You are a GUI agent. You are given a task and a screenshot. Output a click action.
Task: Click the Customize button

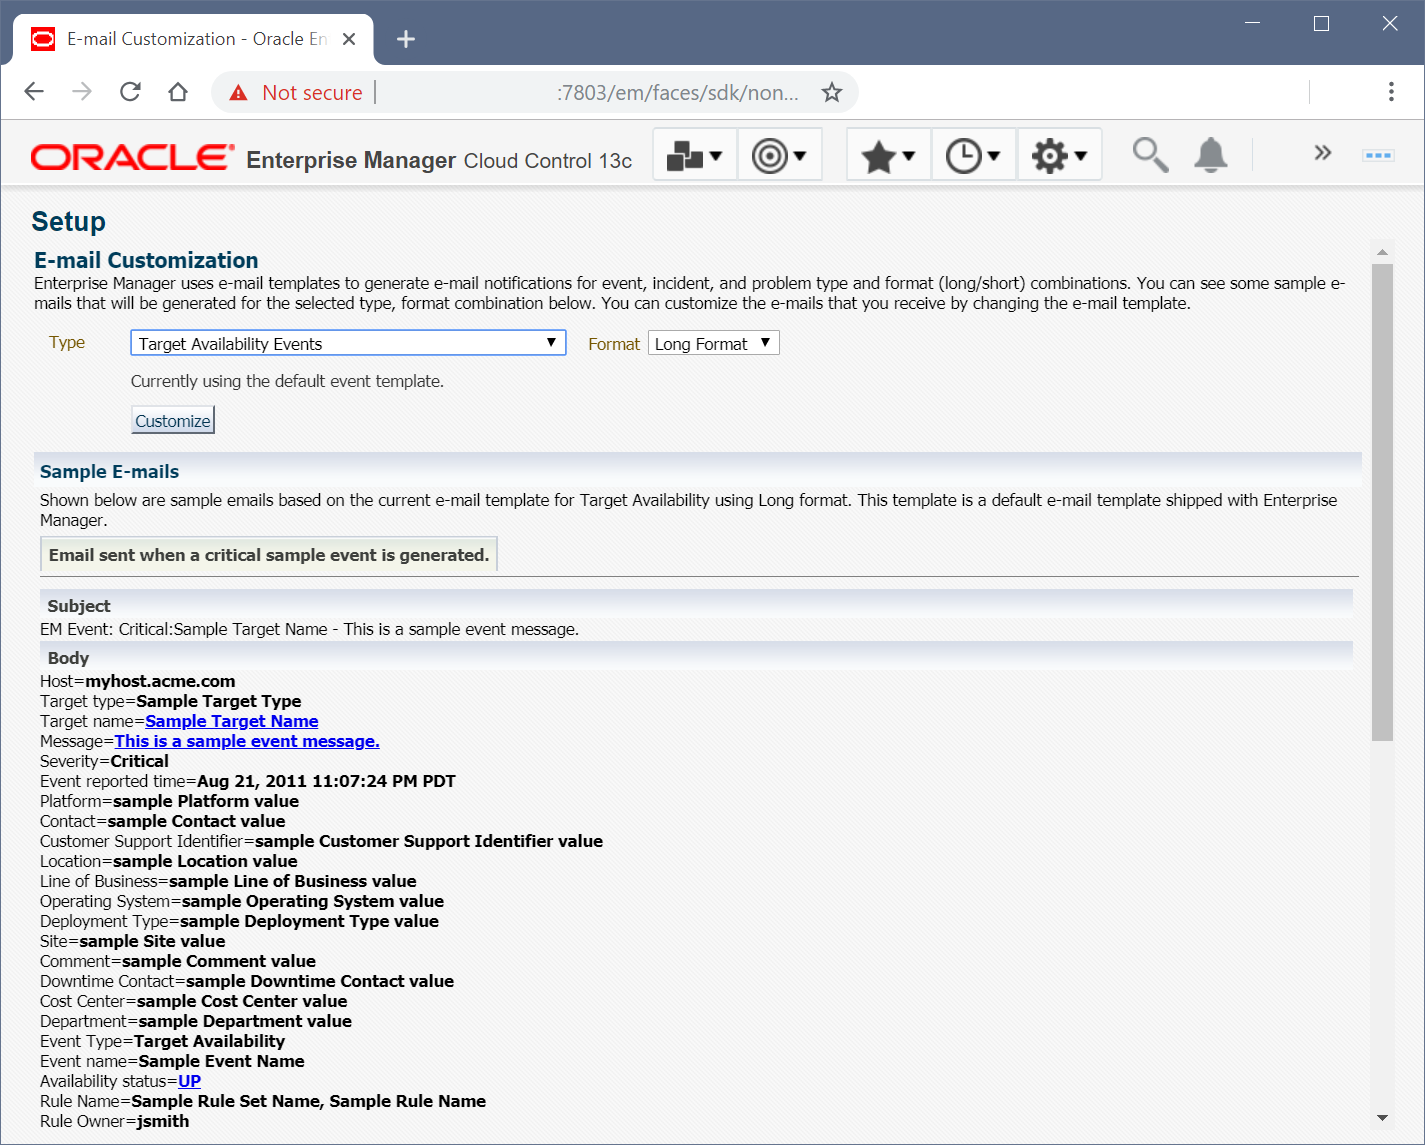pyautogui.click(x=173, y=421)
